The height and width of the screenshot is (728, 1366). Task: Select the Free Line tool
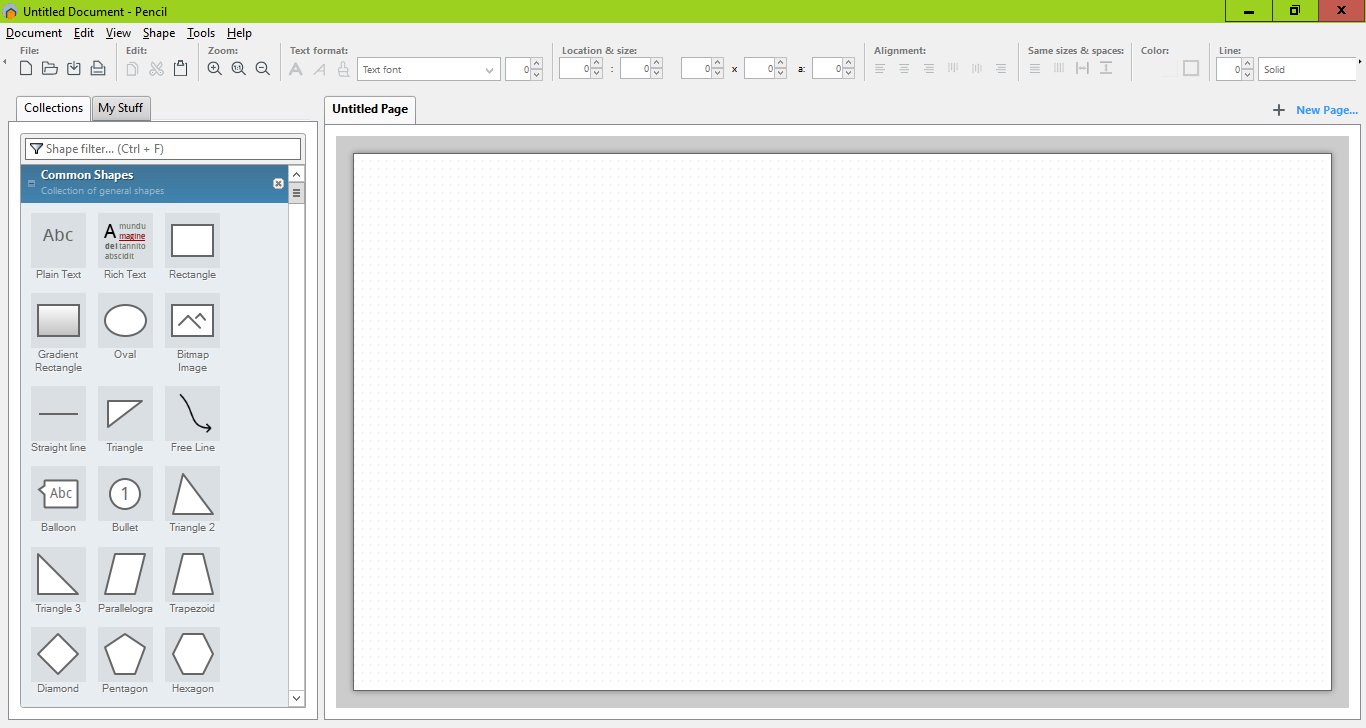click(191, 413)
